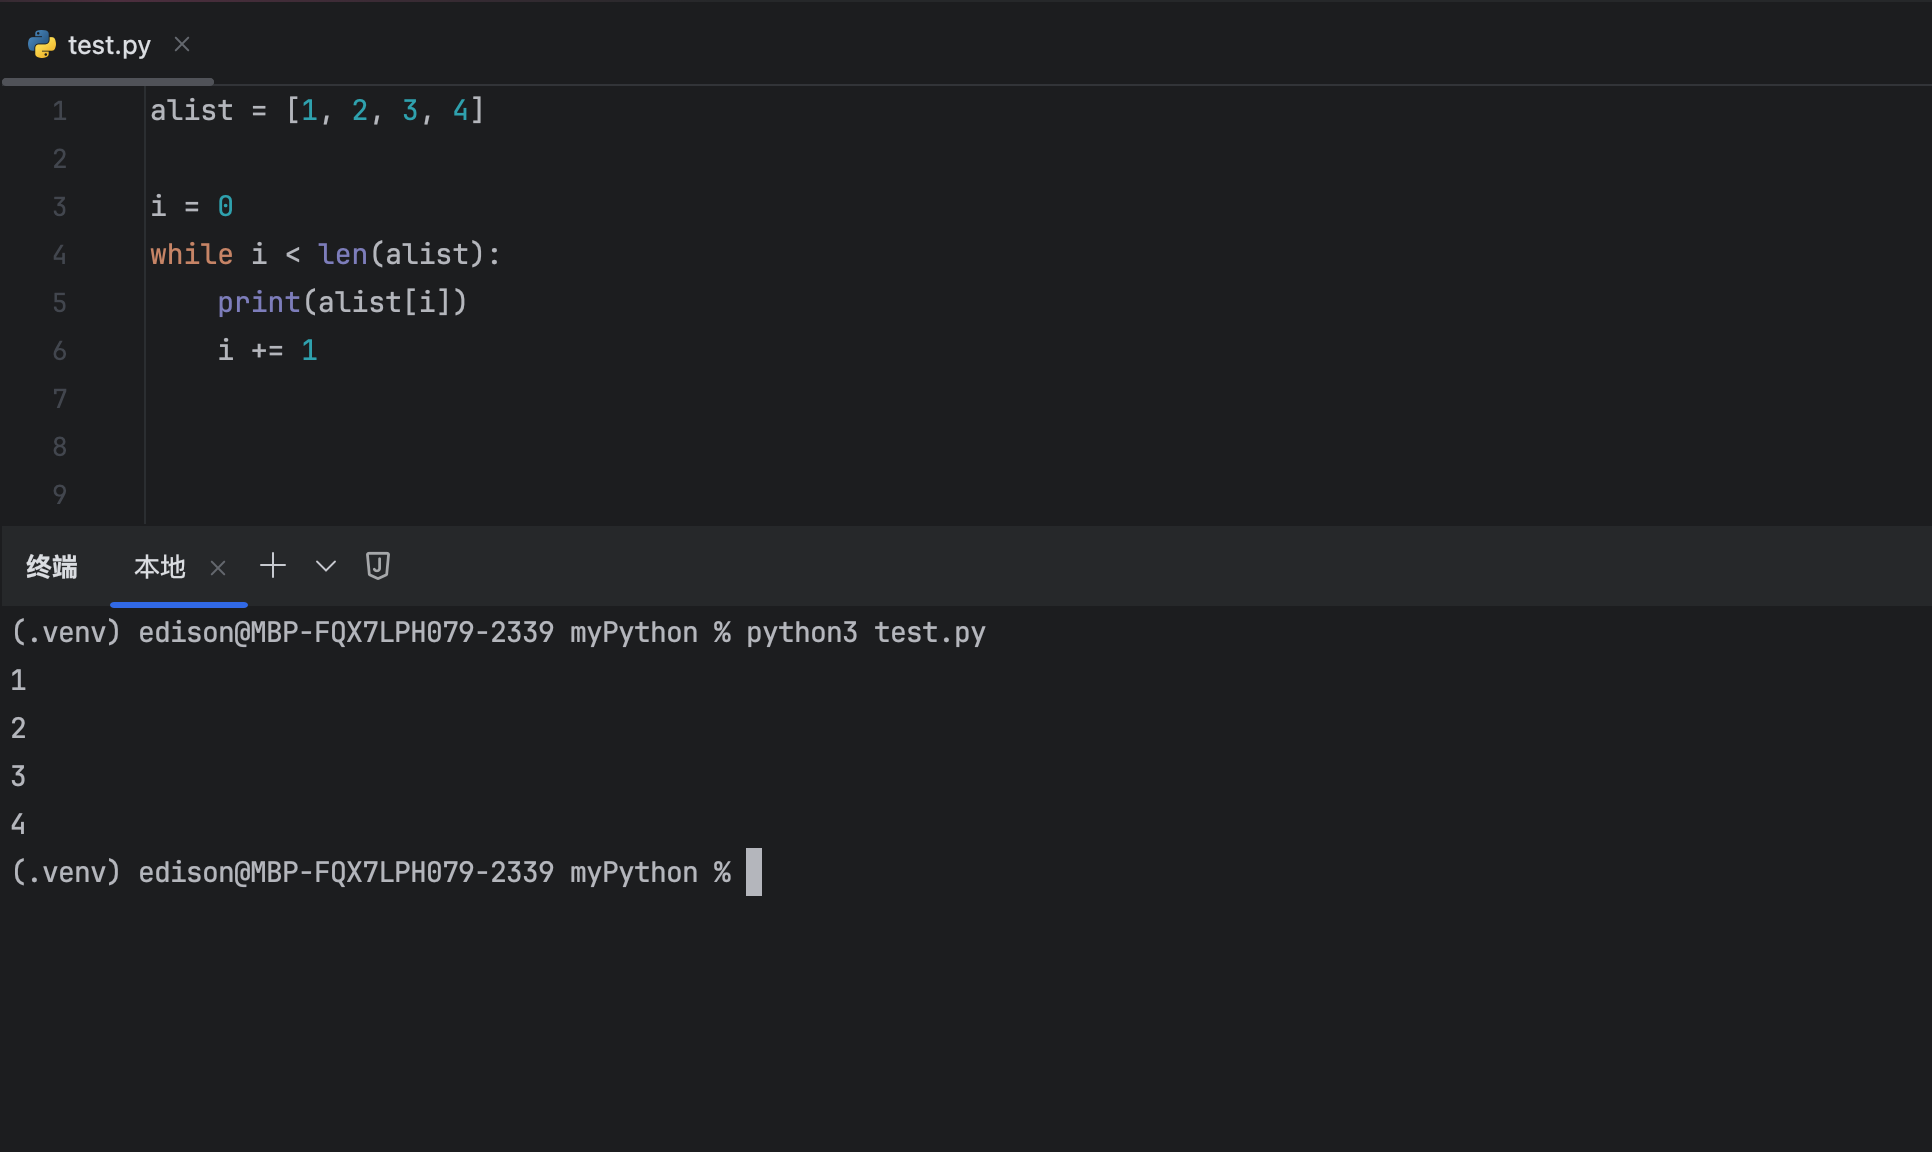This screenshot has width=1932, height=1152.
Task: Set breakpoint beside line number 6
Action: click(60, 351)
